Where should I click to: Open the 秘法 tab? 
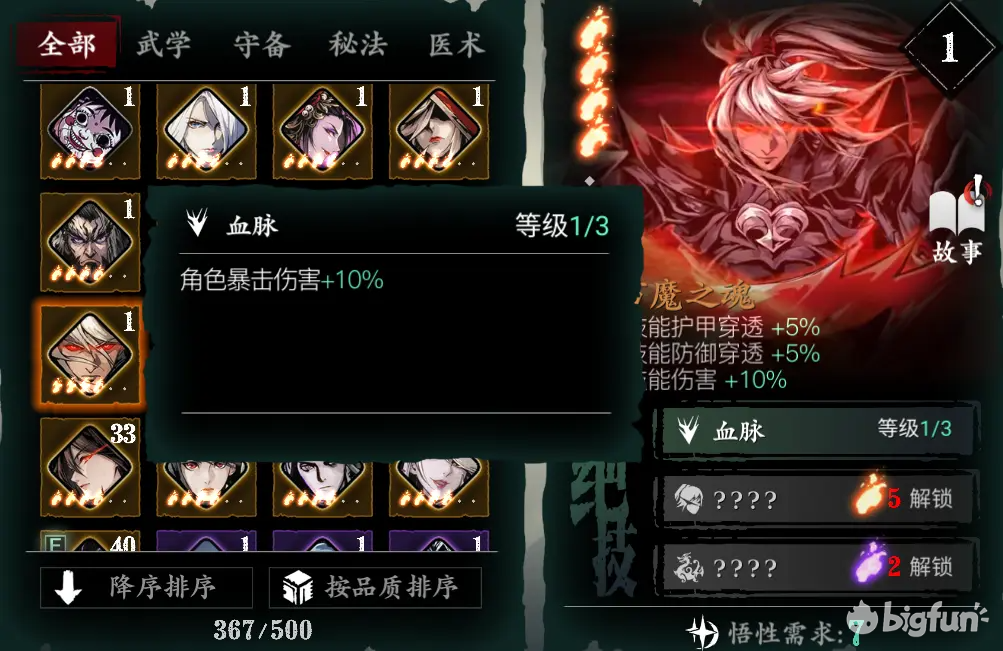click(x=358, y=45)
